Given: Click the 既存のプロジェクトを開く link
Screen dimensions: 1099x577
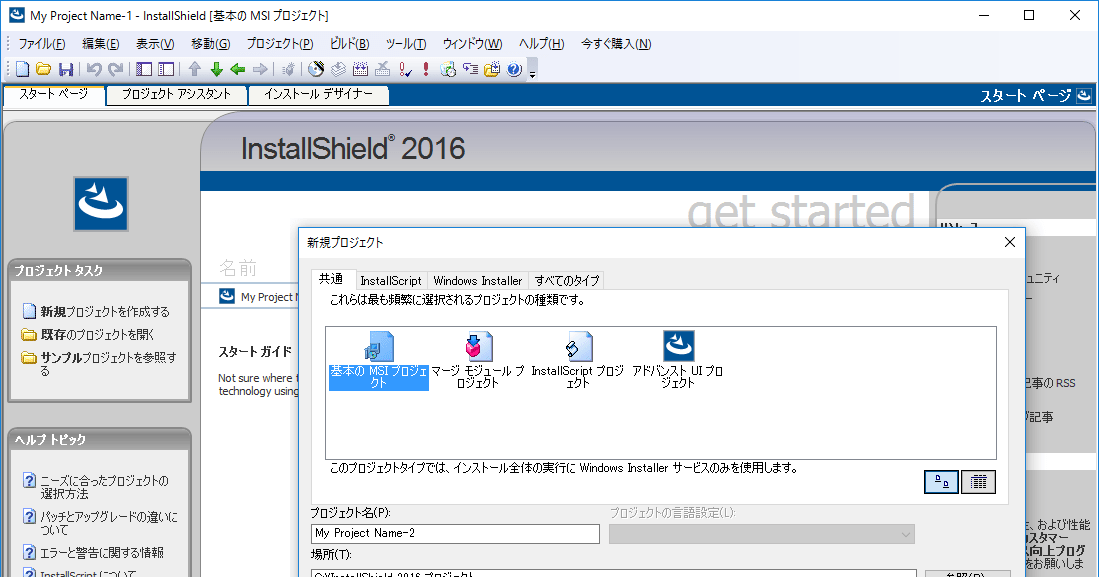Looking at the screenshot, I should (x=97, y=334).
